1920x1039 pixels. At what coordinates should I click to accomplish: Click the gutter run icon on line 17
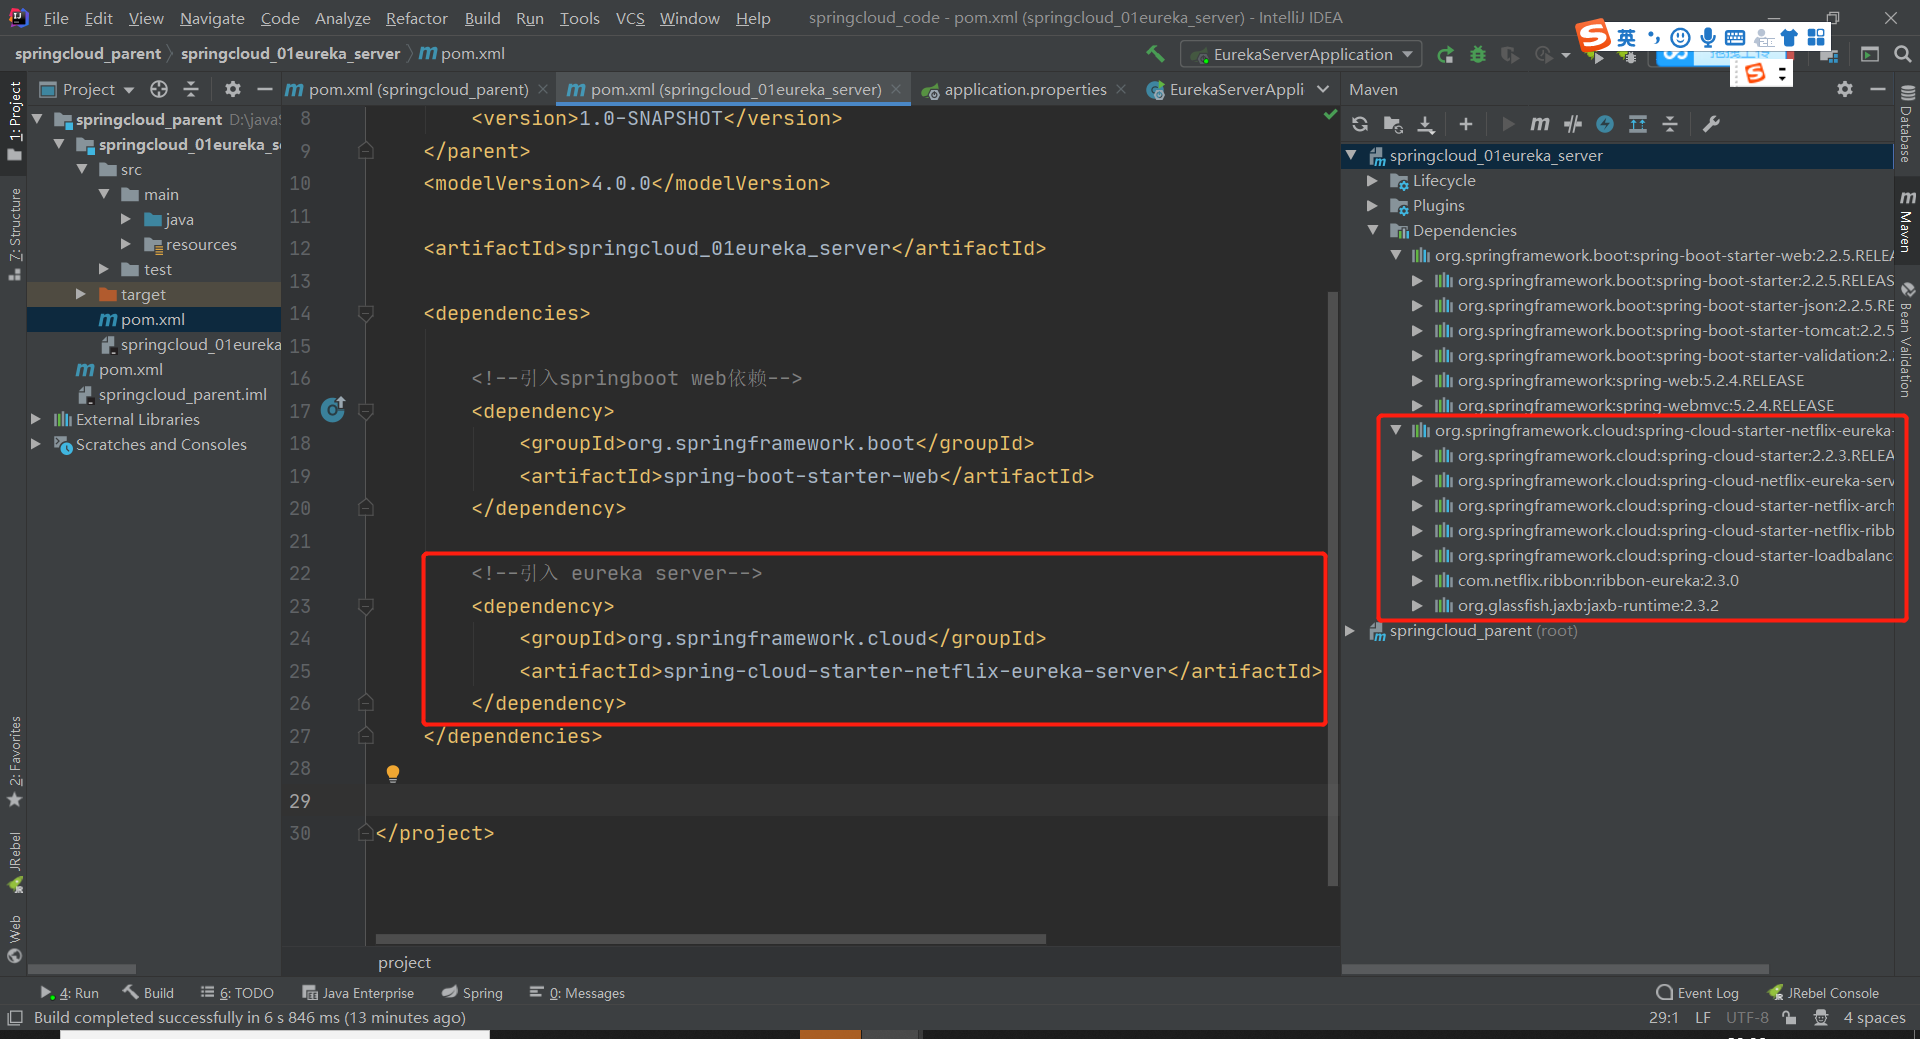click(333, 410)
